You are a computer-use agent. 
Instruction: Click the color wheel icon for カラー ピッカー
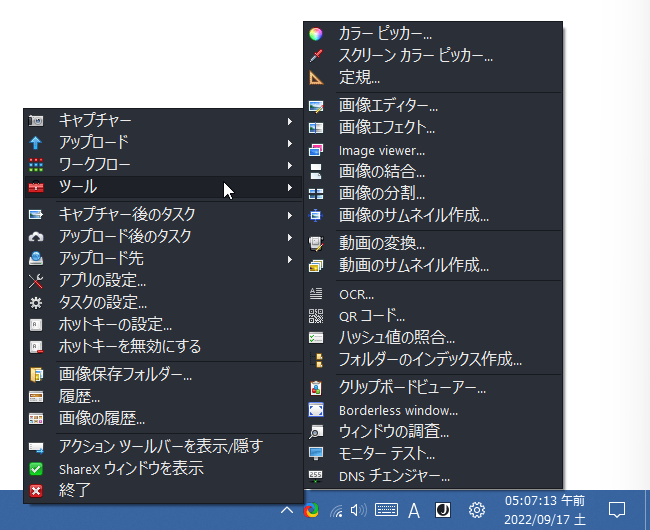316,34
